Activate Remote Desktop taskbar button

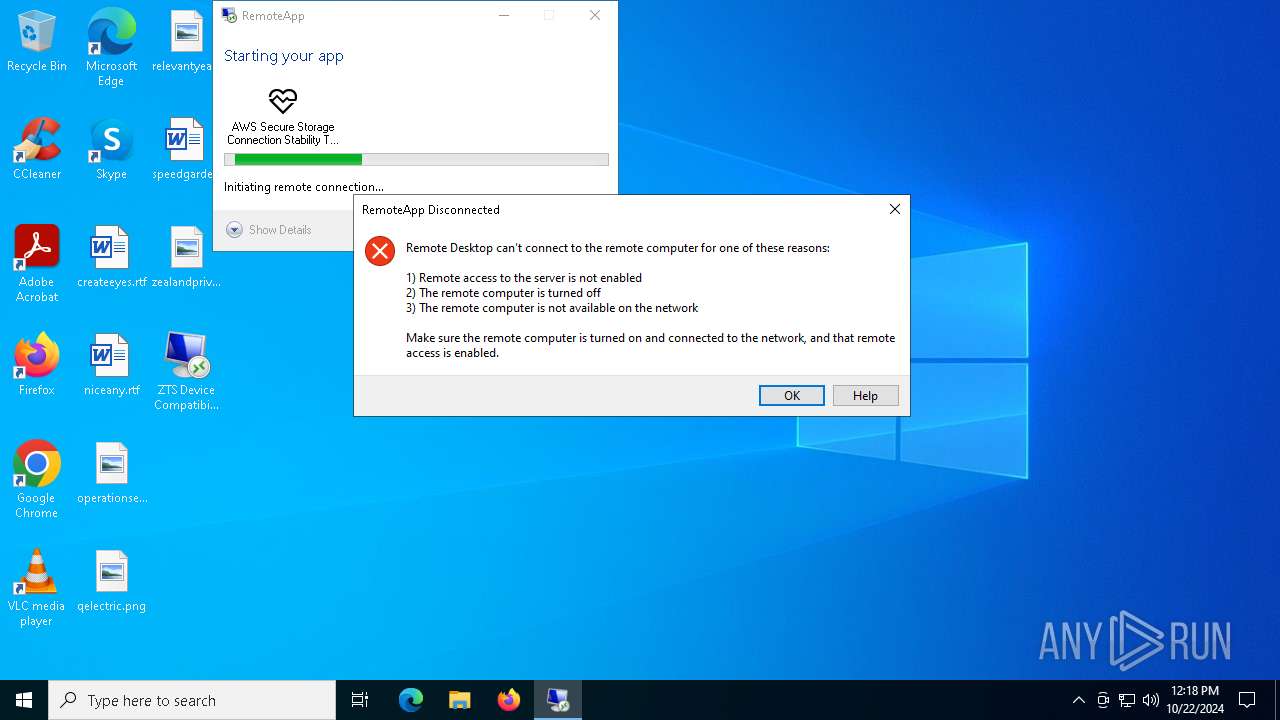(557, 700)
